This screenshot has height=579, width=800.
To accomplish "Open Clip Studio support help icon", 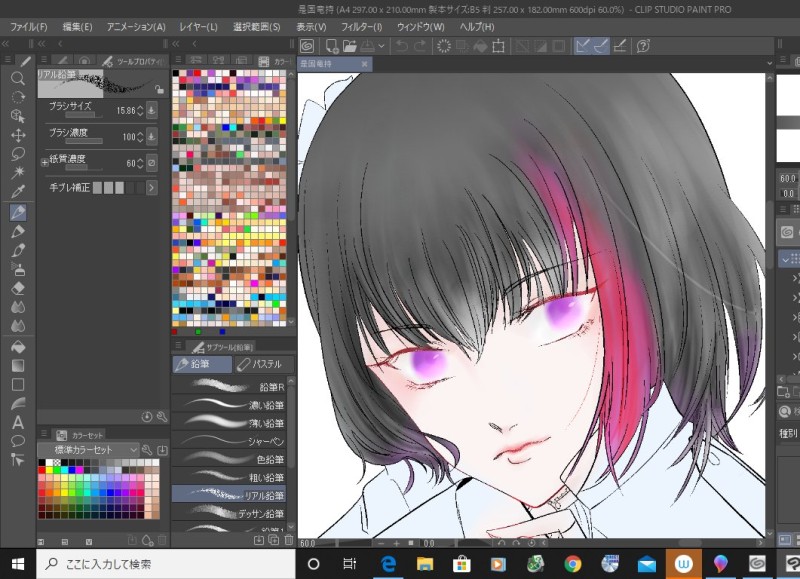I will 643,46.
